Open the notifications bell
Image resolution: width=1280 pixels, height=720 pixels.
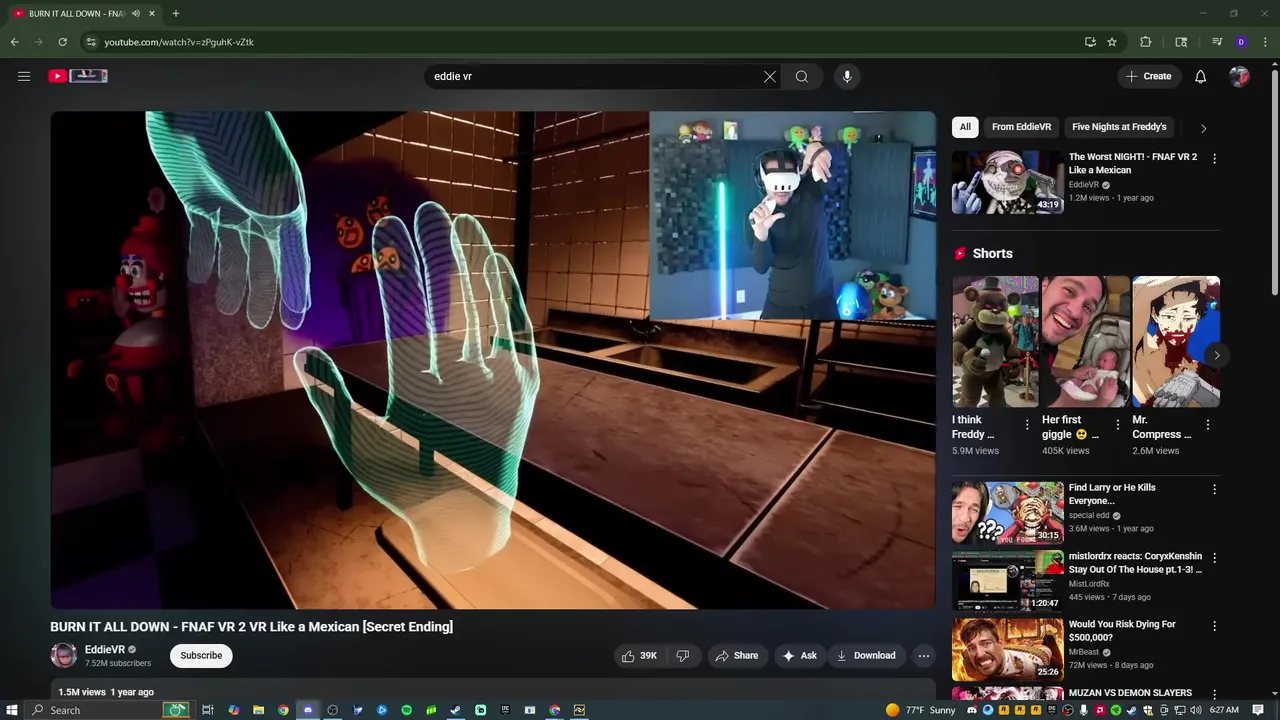pos(1201,76)
